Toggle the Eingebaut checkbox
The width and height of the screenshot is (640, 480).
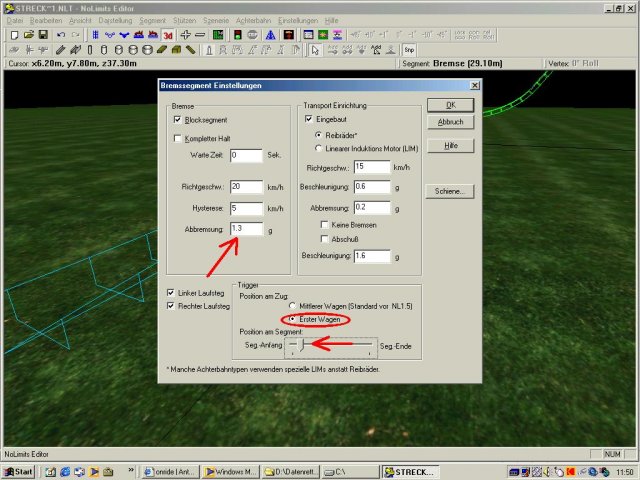click(309, 119)
